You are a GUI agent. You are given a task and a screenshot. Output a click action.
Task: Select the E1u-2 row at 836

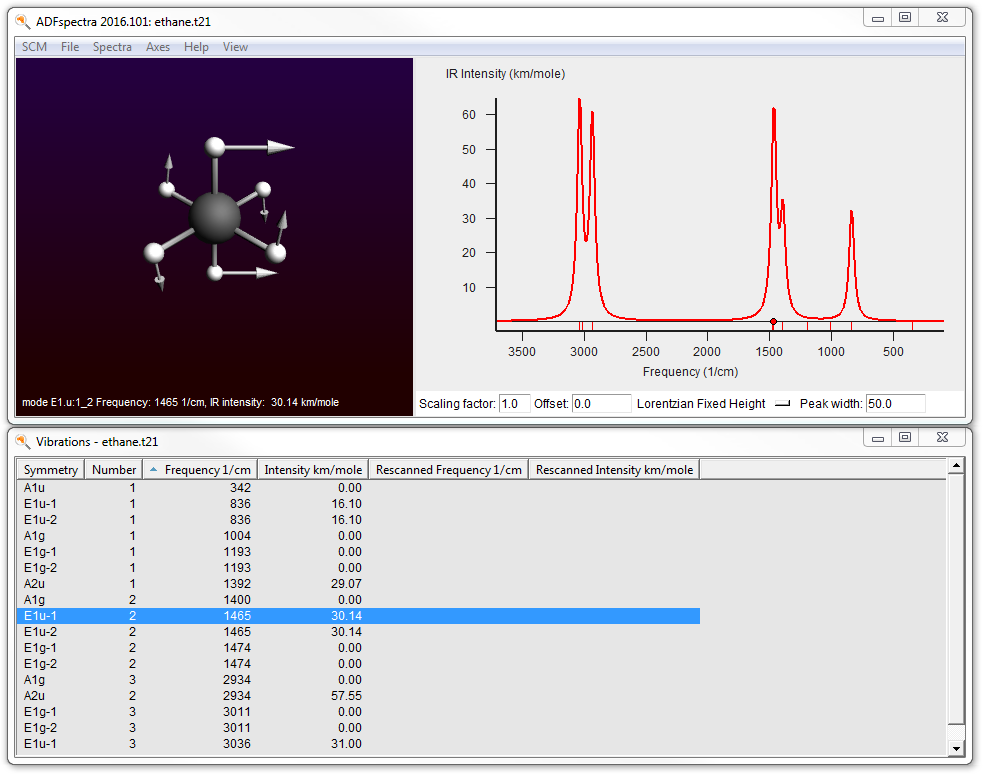pyautogui.click(x=358, y=520)
